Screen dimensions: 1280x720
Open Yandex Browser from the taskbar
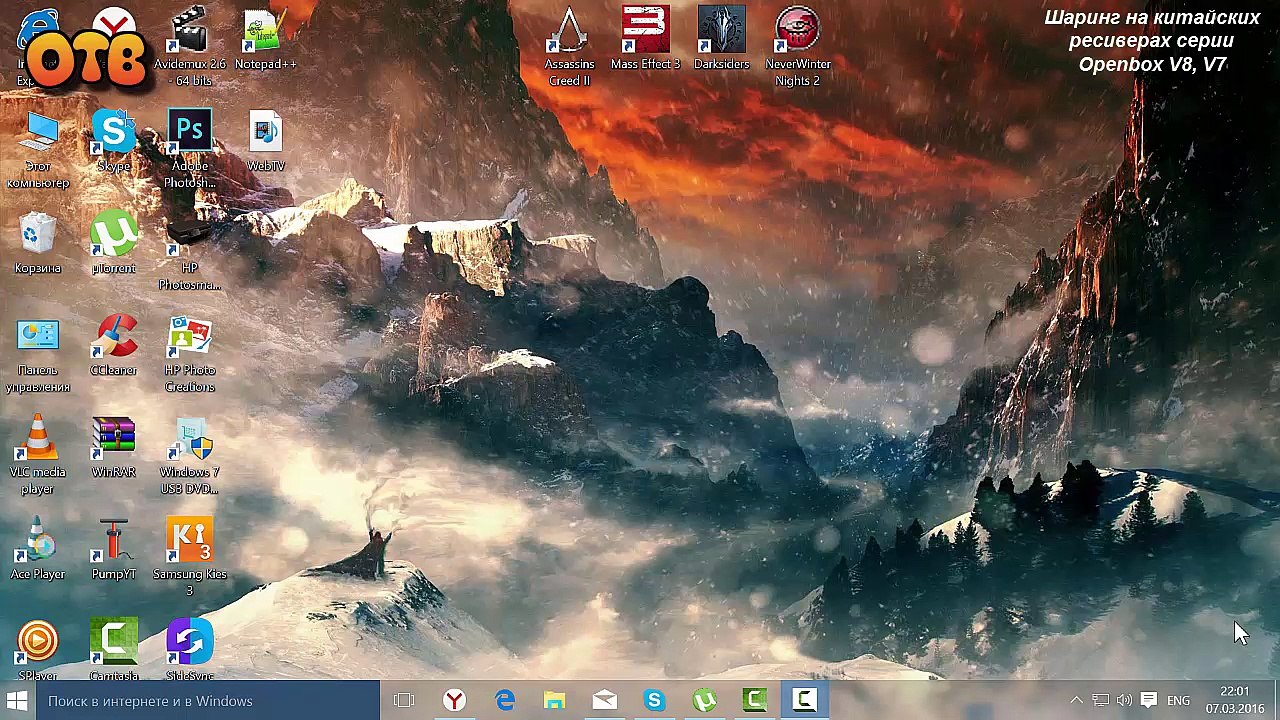point(454,701)
